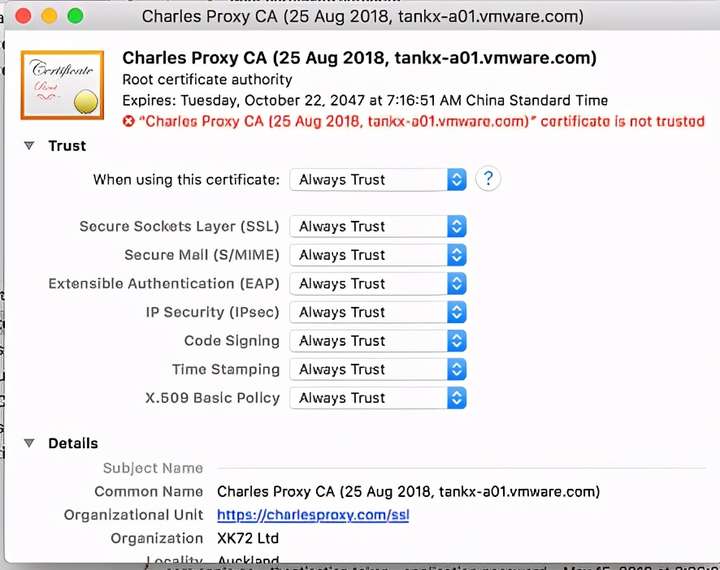
Task: Click the 'X.509 Basic Policy' label
Action: pos(213,398)
